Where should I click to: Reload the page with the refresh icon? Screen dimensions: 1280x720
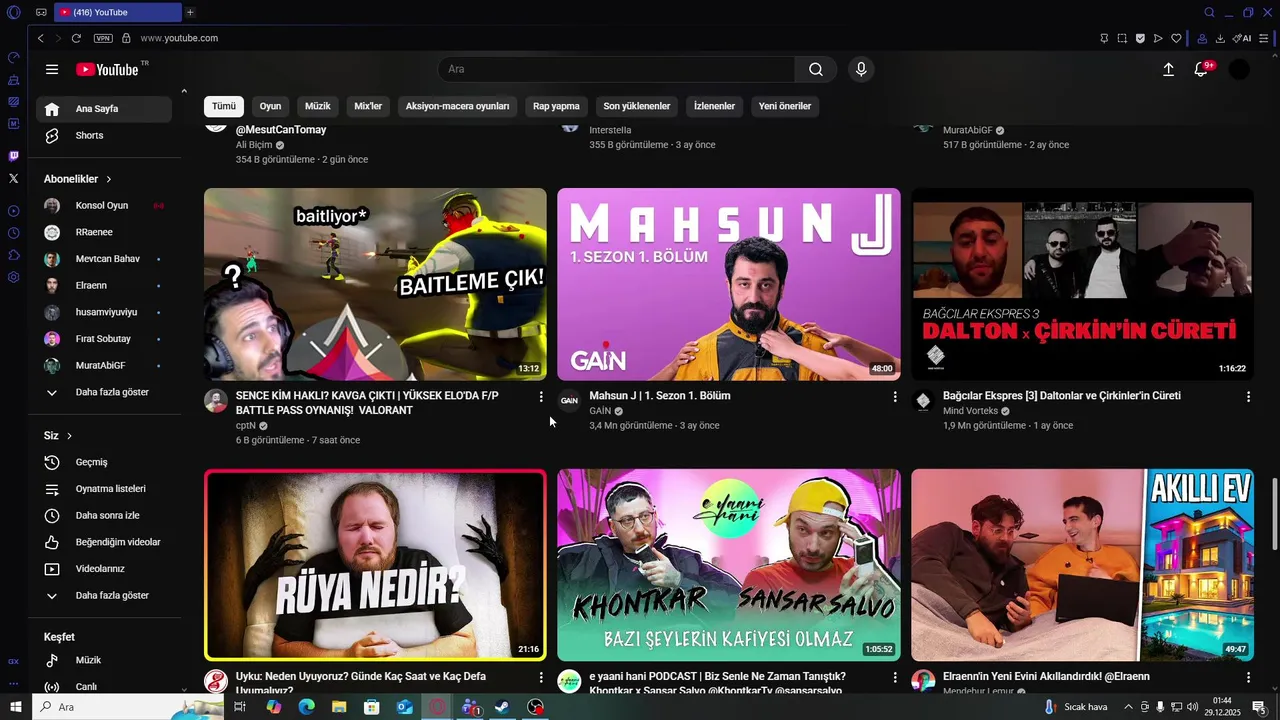coord(76,38)
